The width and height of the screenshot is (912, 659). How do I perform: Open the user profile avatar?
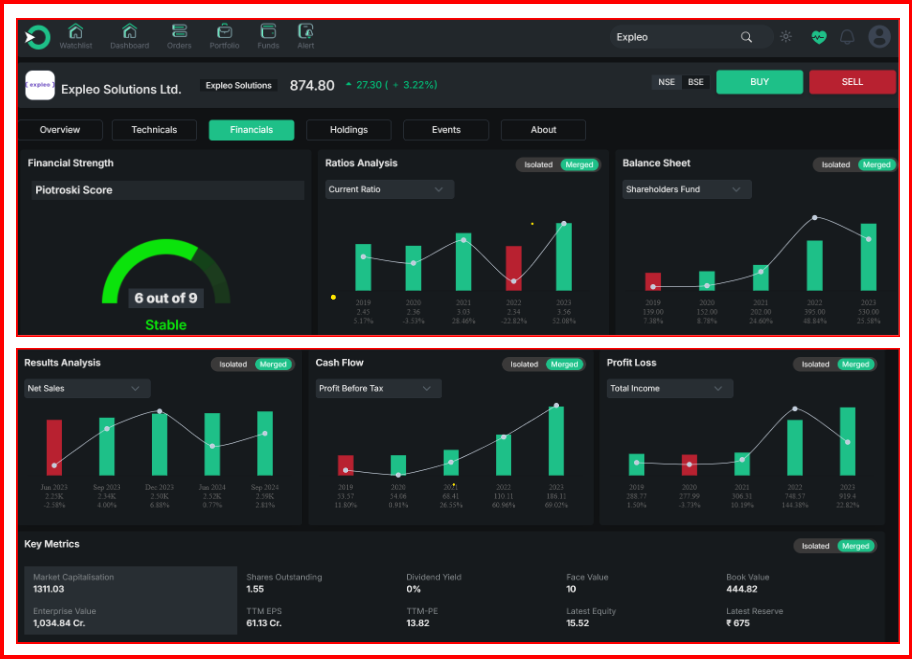[879, 37]
